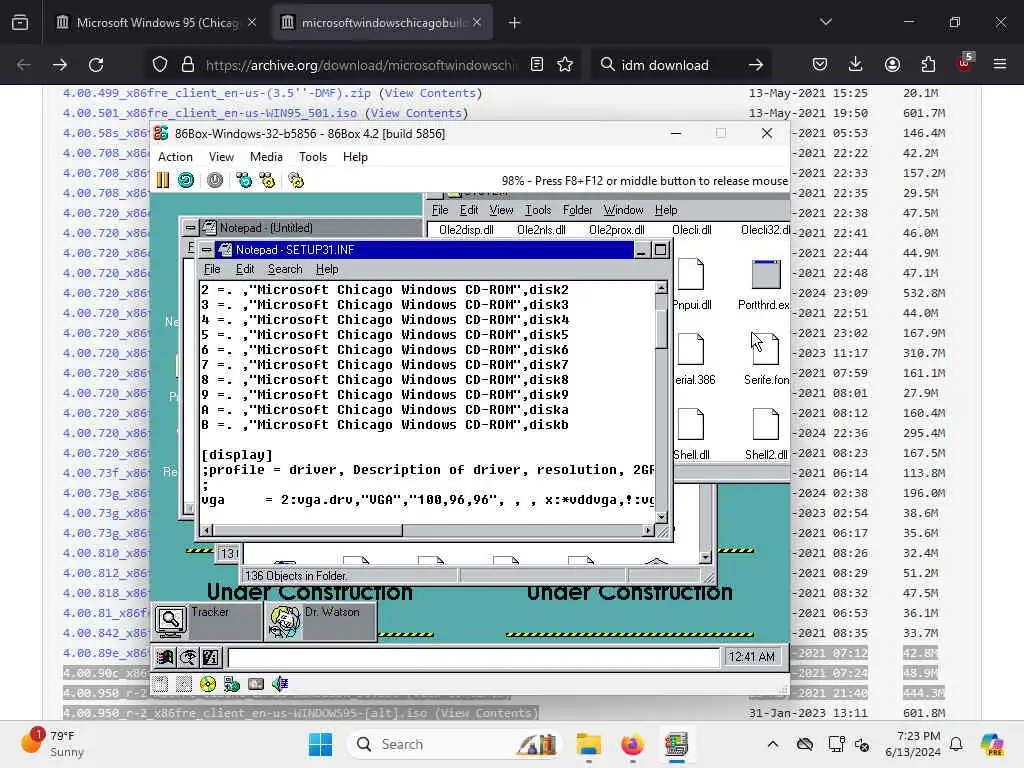Select the Shell.dll file icon
The width and height of the screenshot is (1024, 768).
point(690,424)
